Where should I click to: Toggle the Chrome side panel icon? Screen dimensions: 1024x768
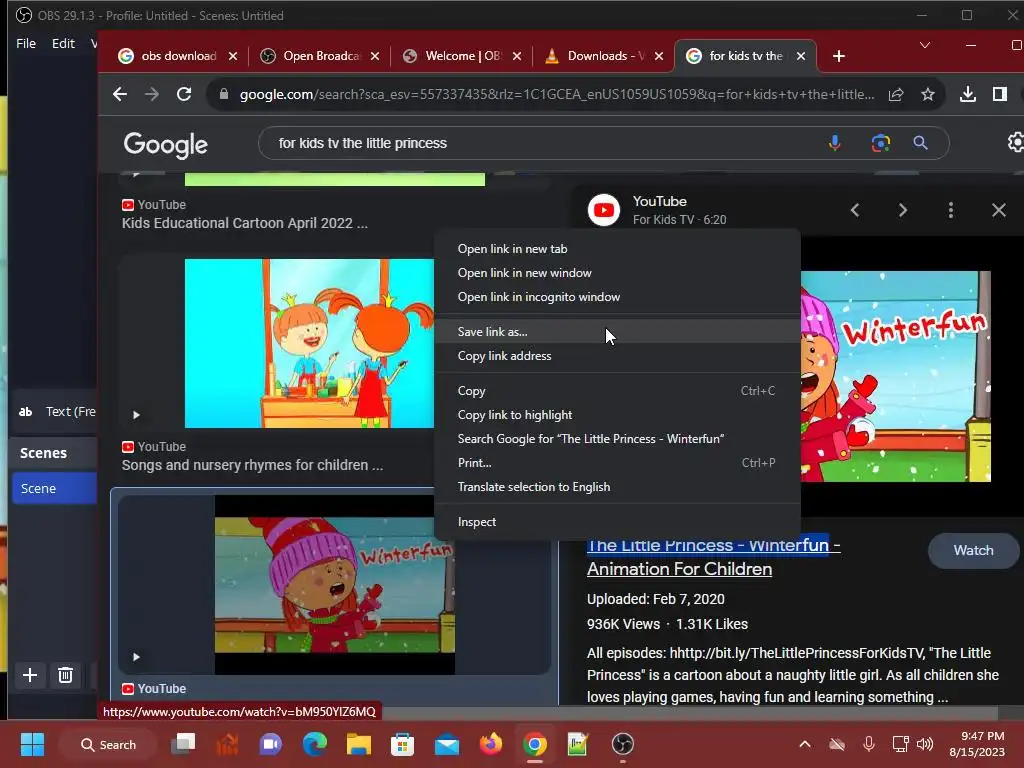(1000, 95)
